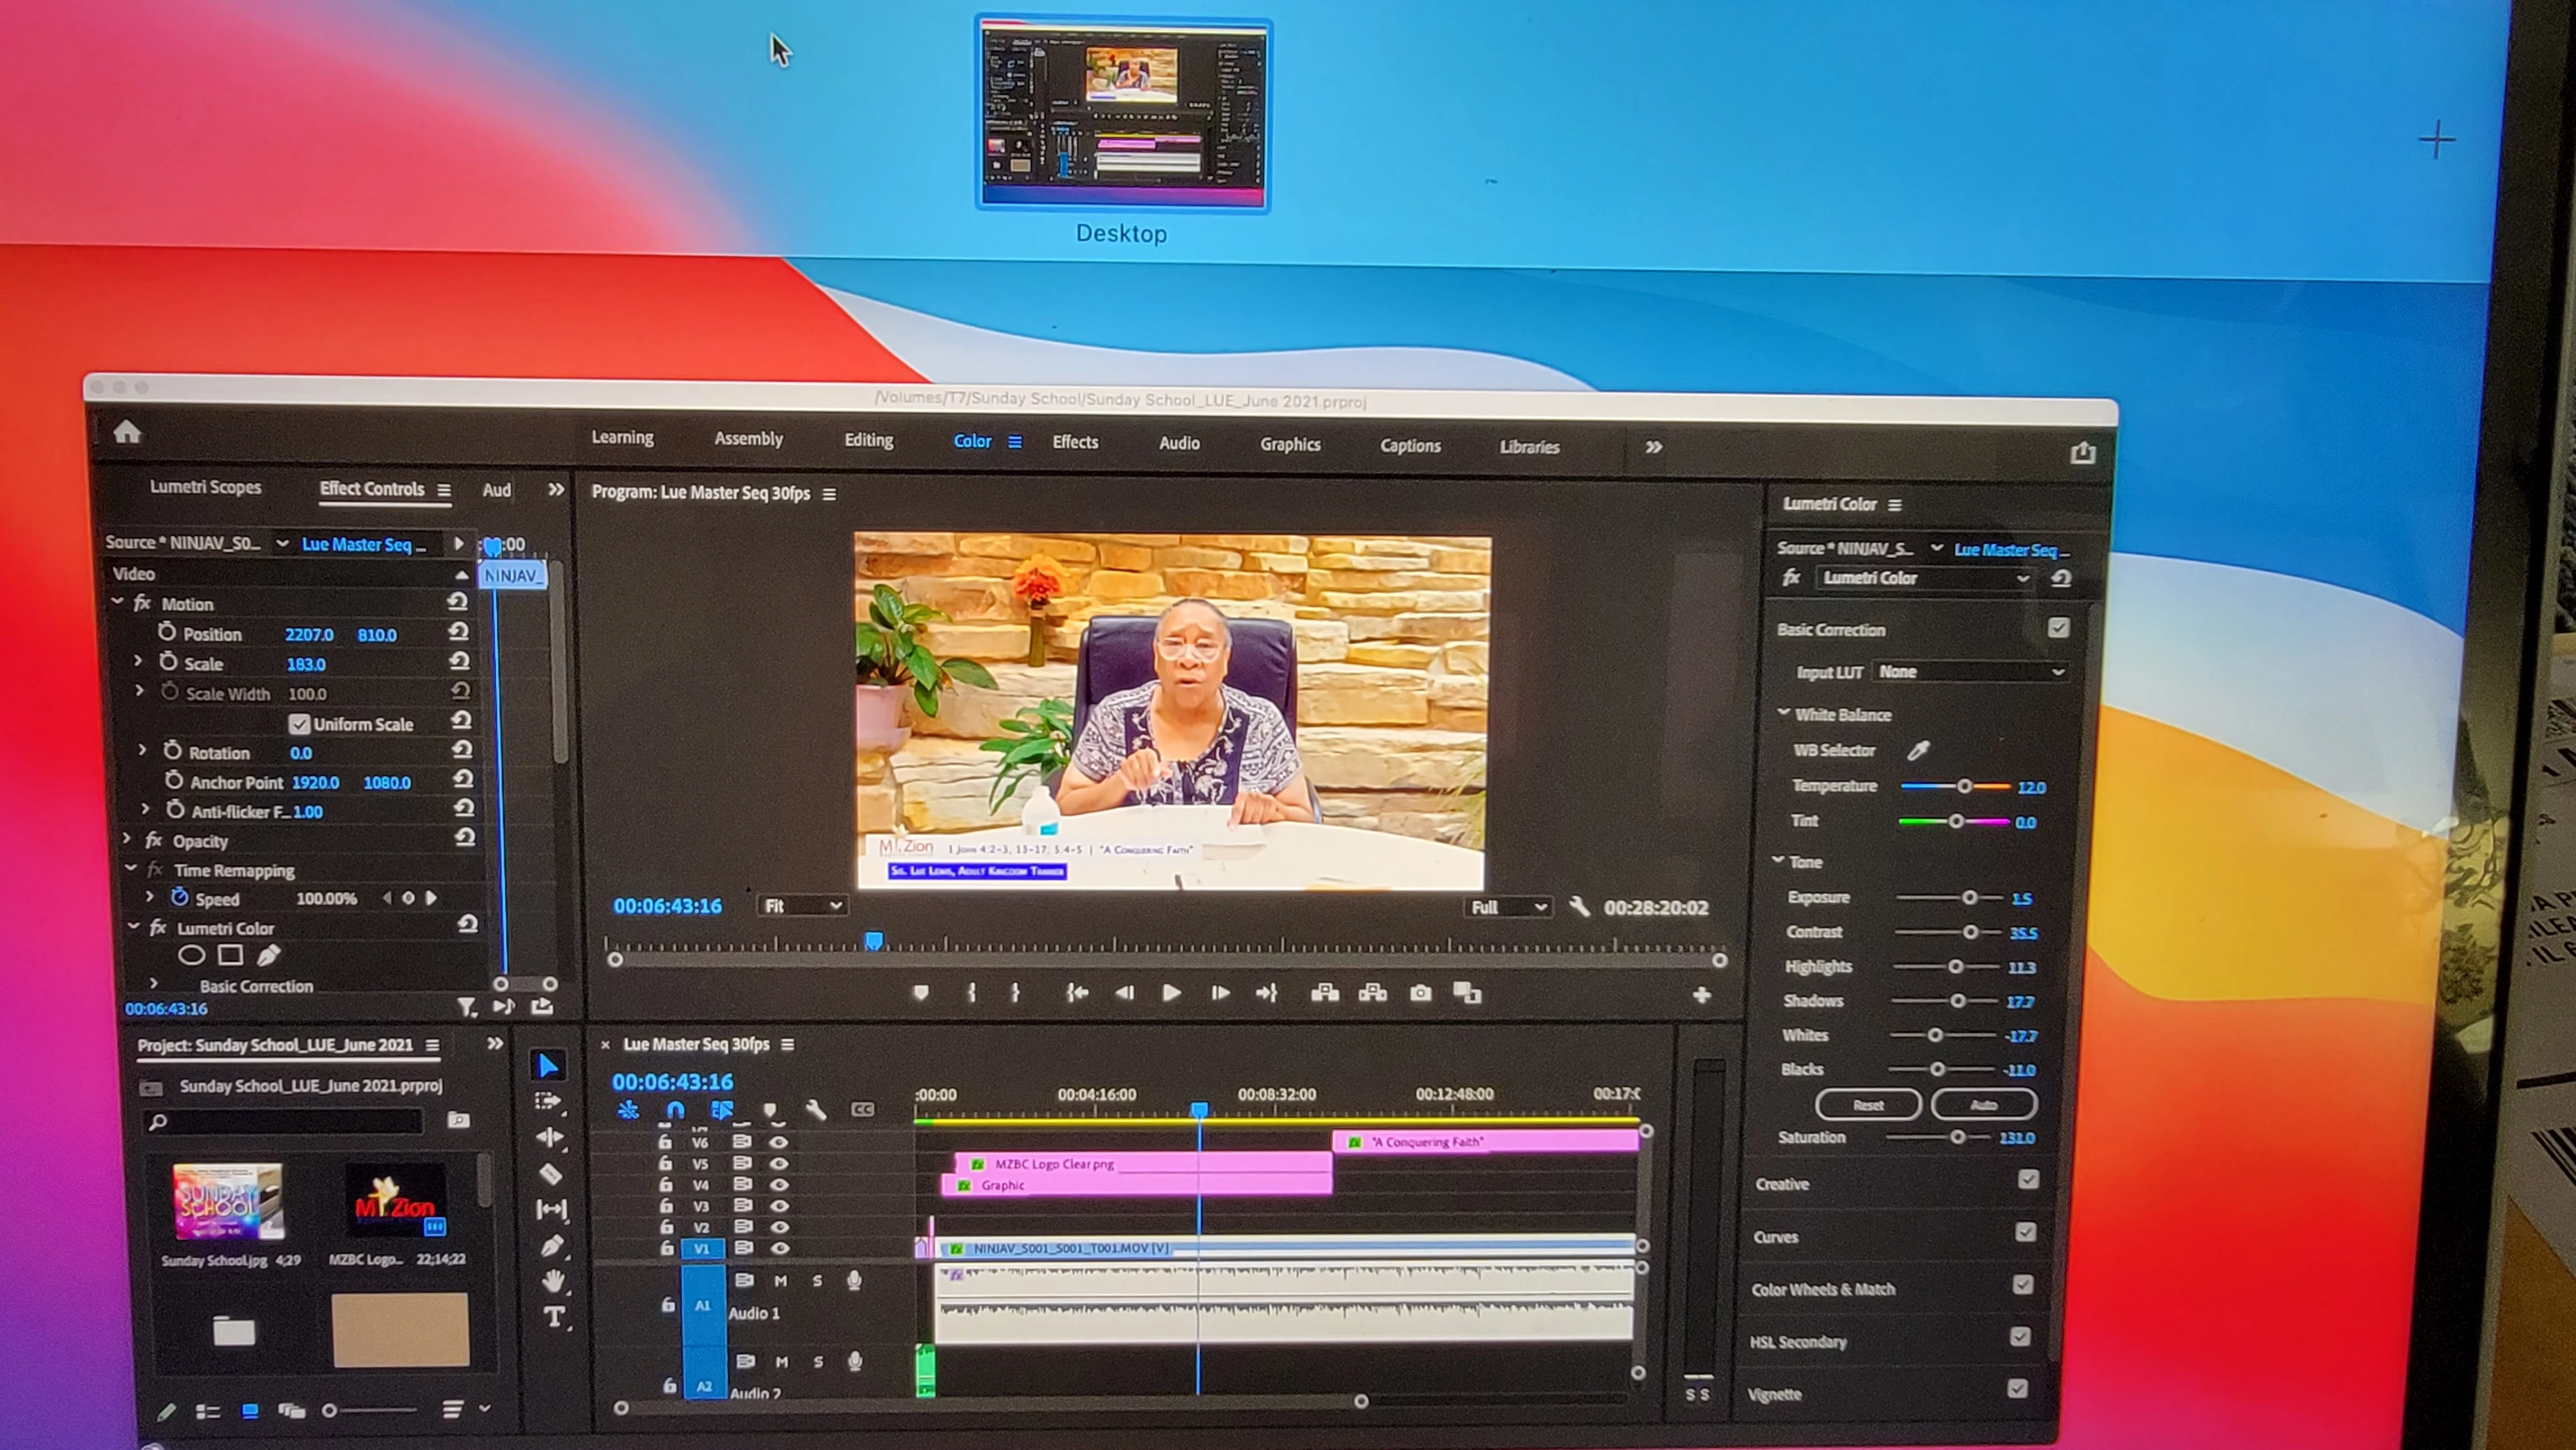Create ellipse mask for Lumetri Color

click(x=191, y=956)
